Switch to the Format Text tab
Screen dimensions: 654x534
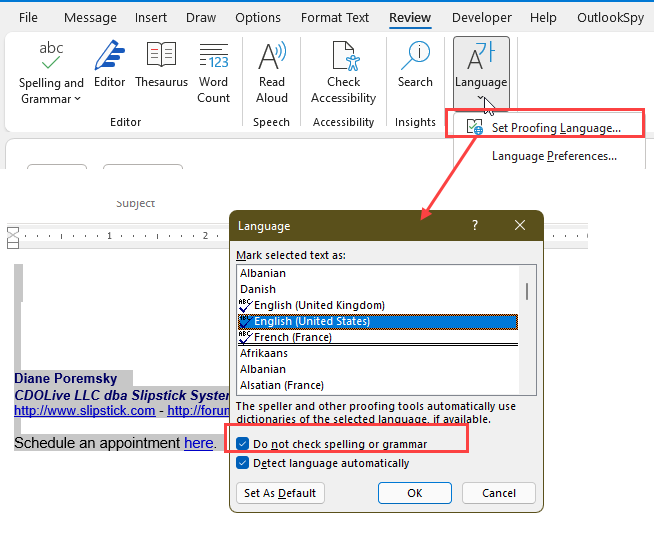(335, 18)
